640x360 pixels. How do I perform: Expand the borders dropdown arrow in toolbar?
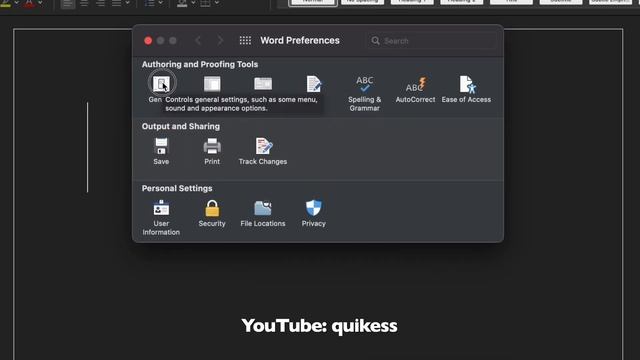(217, 3)
